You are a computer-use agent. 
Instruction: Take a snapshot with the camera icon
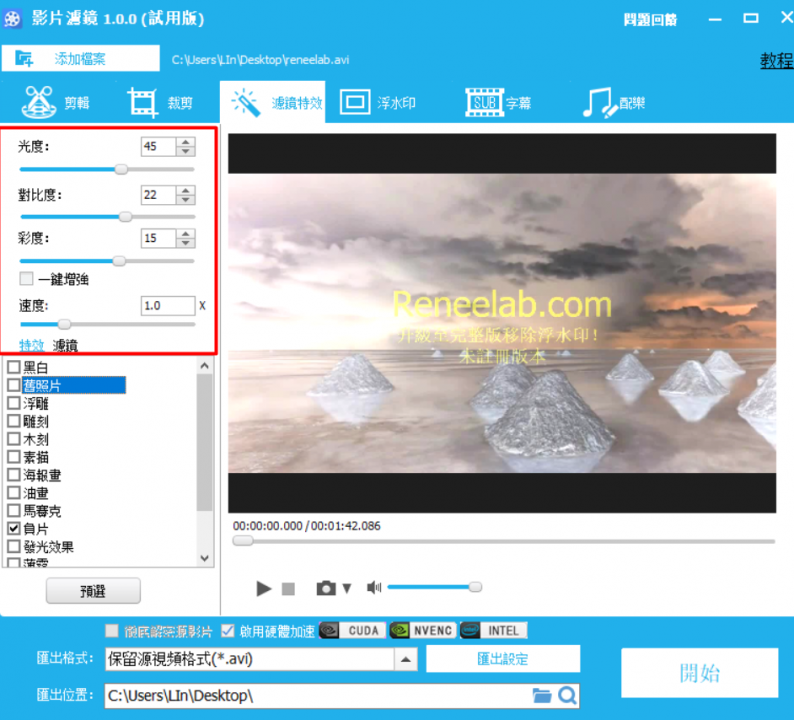326,588
